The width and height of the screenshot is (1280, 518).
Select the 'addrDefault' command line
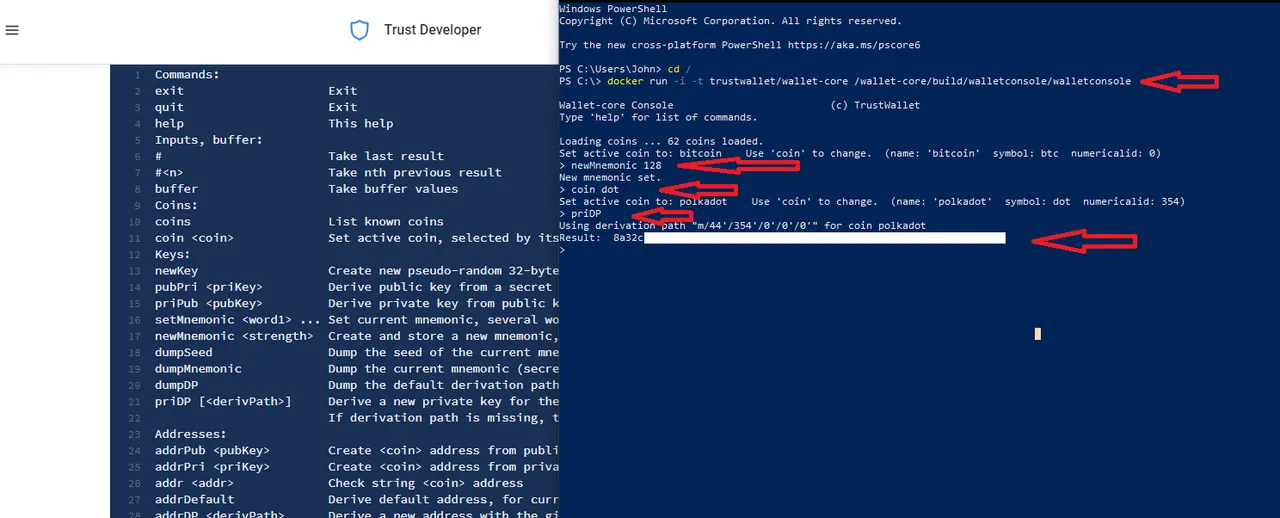coord(194,499)
